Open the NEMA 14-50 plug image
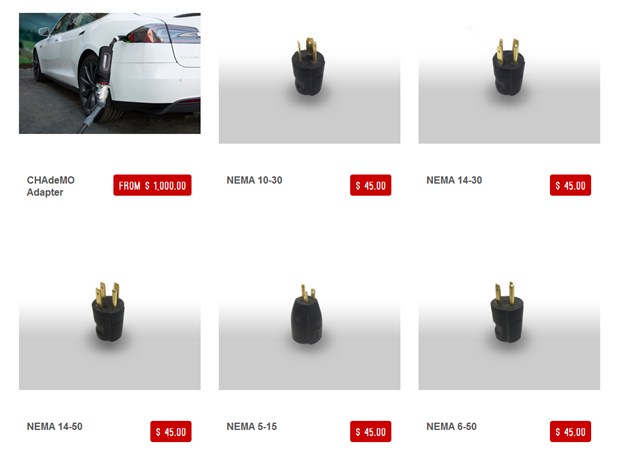Screen dimensions: 620x457 110,325
